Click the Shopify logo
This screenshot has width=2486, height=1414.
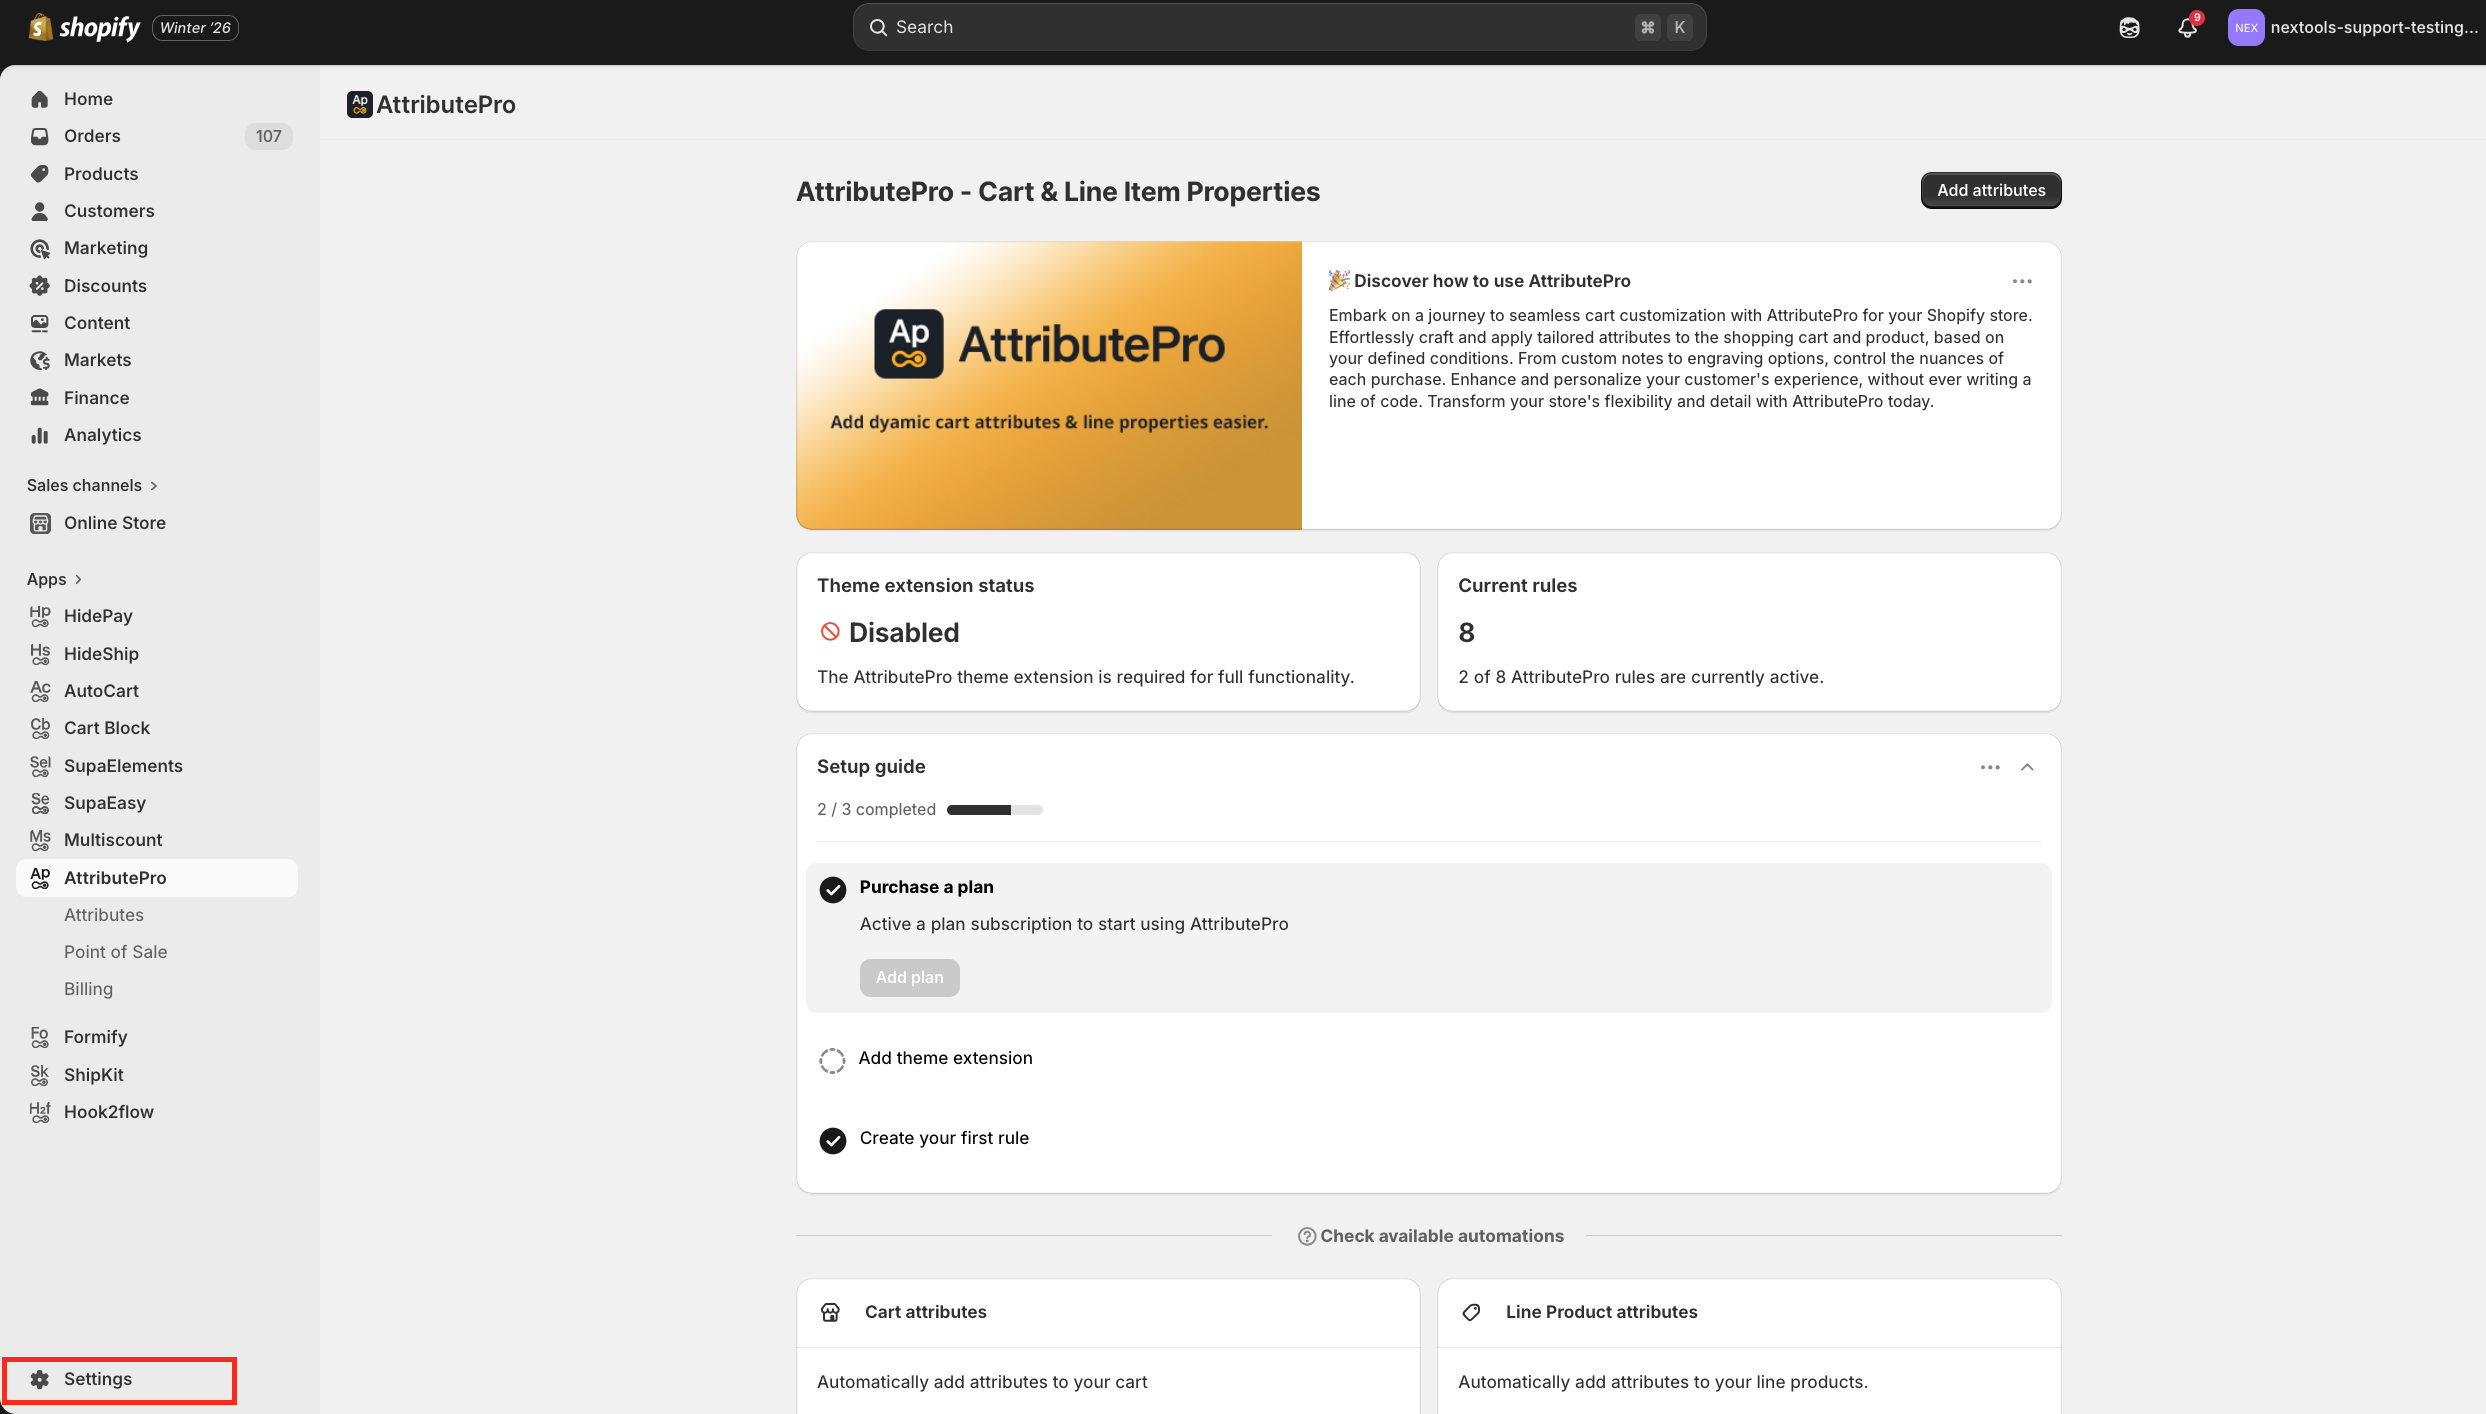click(x=85, y=27)
